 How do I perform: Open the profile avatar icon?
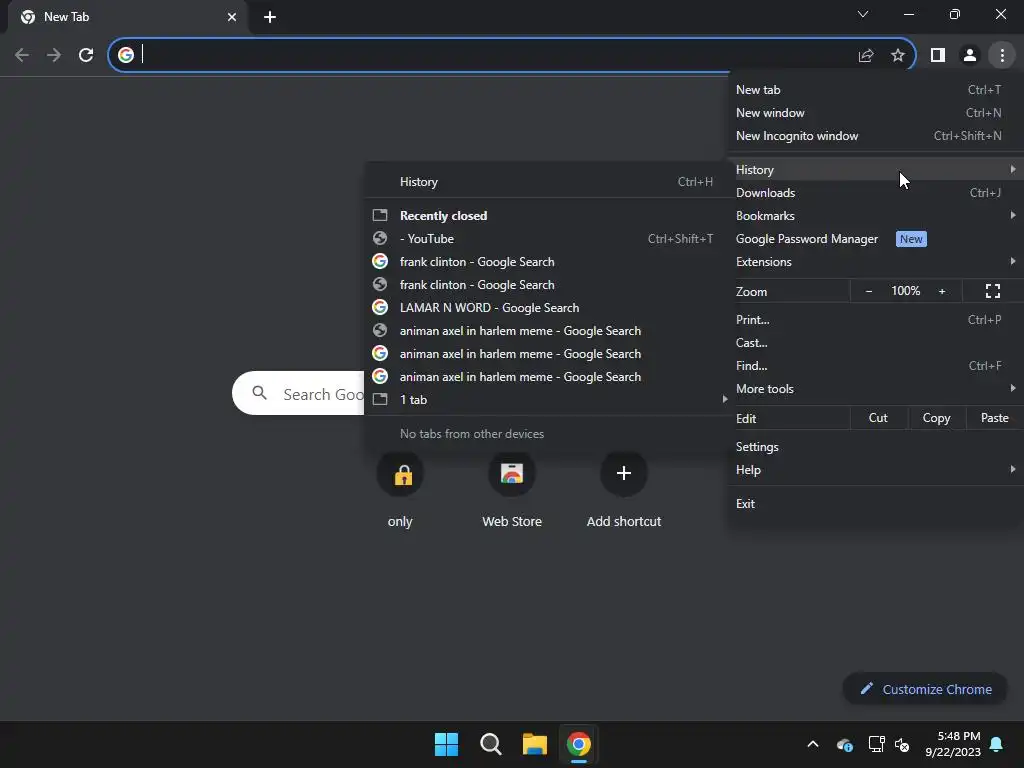point(970,55)
